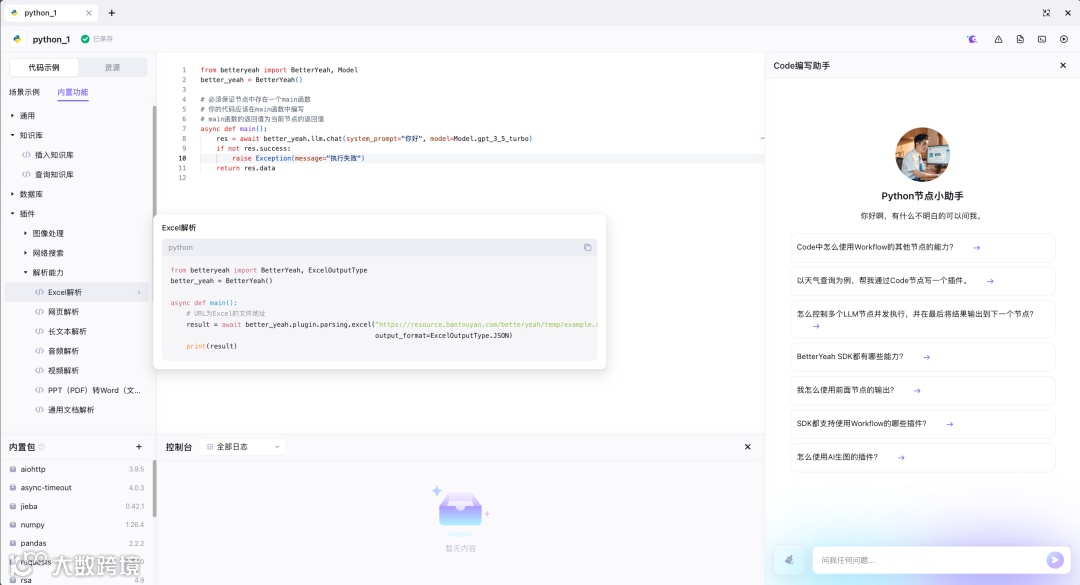Select jieba package row
The height and width of the screenshot is (585, 1080).
pyautogui.click(x=77, y=506)
